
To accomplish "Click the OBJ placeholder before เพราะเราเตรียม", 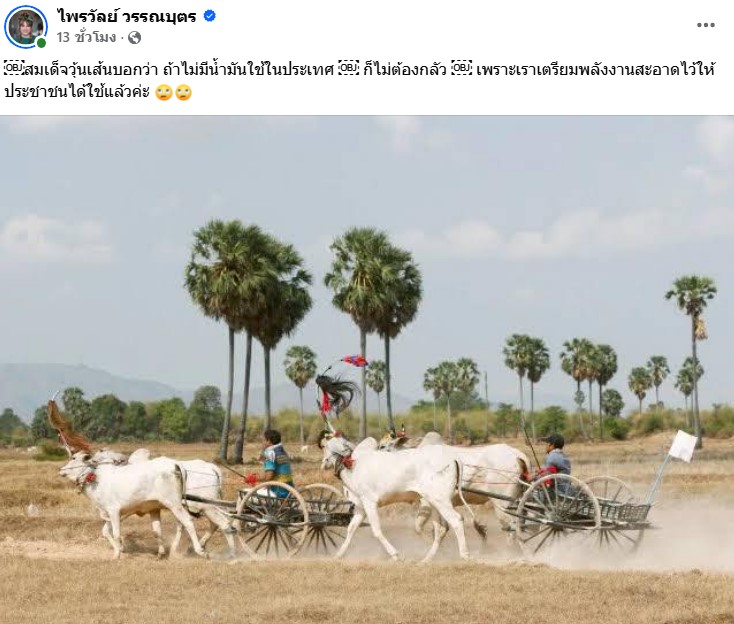I will pos(462,69).
